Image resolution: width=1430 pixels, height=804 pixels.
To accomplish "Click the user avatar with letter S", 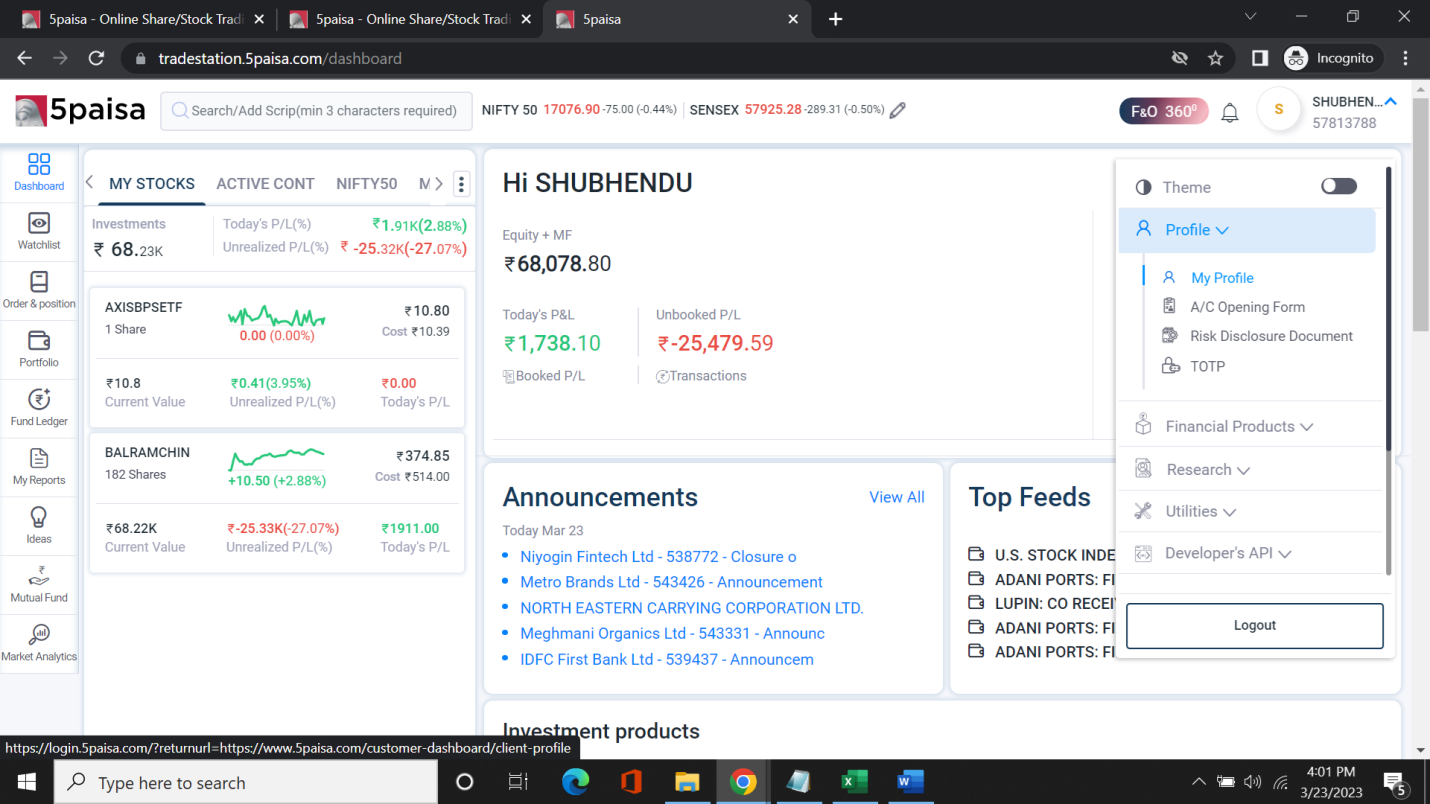I will point(1278,110).
